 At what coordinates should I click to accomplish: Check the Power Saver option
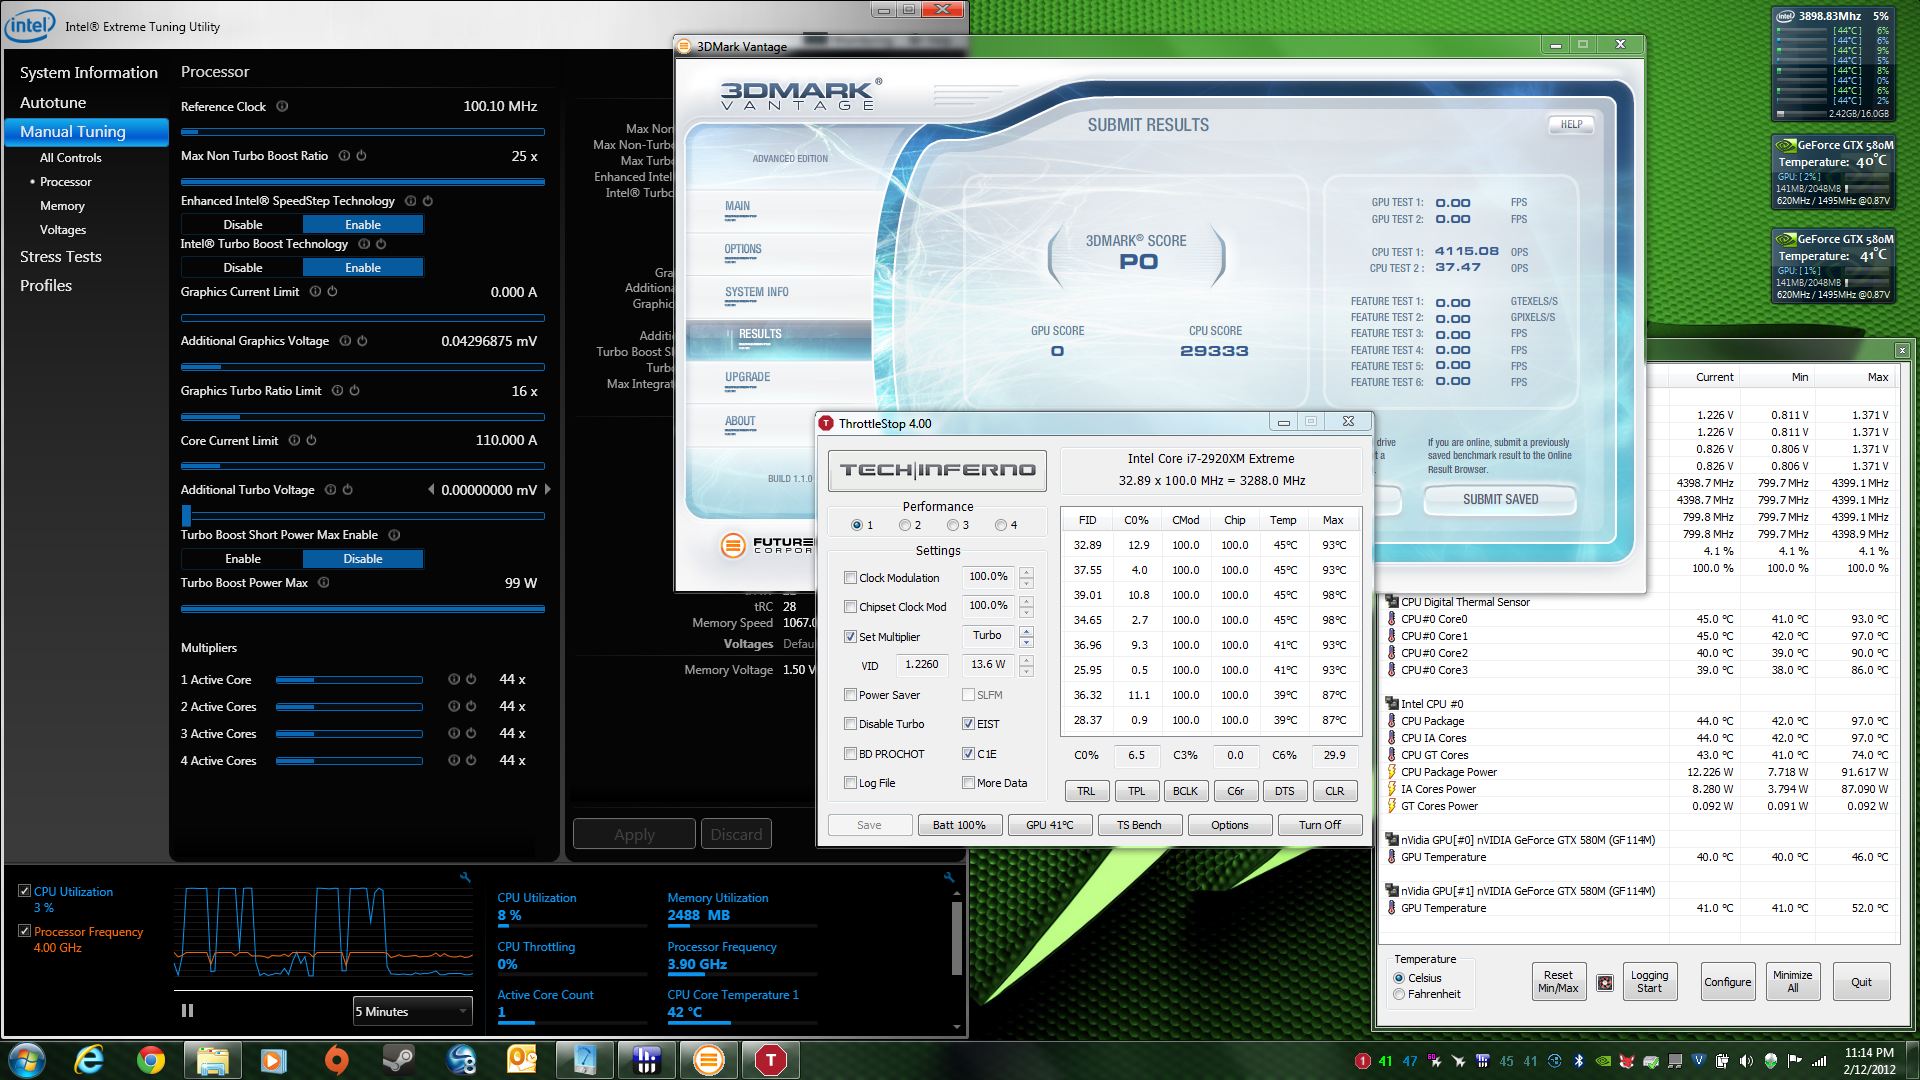[850, 694]
